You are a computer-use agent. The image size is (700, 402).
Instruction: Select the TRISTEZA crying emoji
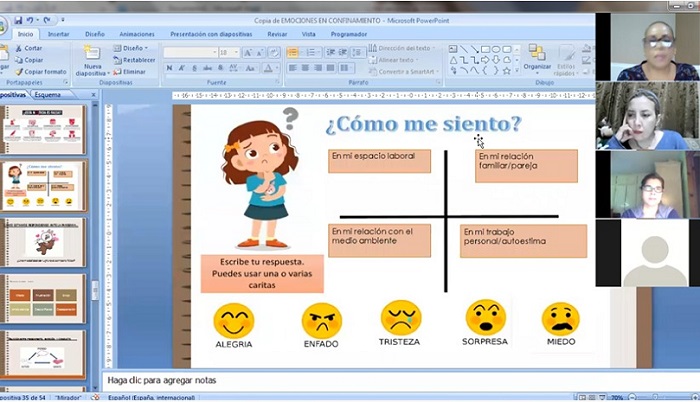pyautogui.click(x=400, y=318)
